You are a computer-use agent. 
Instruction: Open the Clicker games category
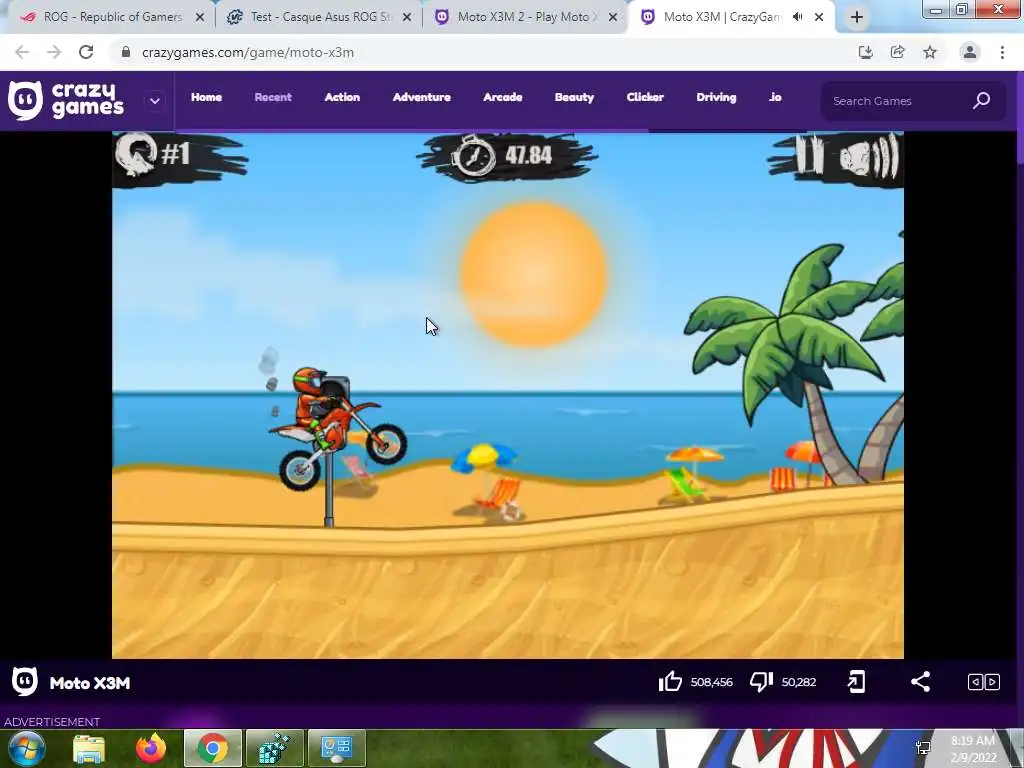(645, 97)
